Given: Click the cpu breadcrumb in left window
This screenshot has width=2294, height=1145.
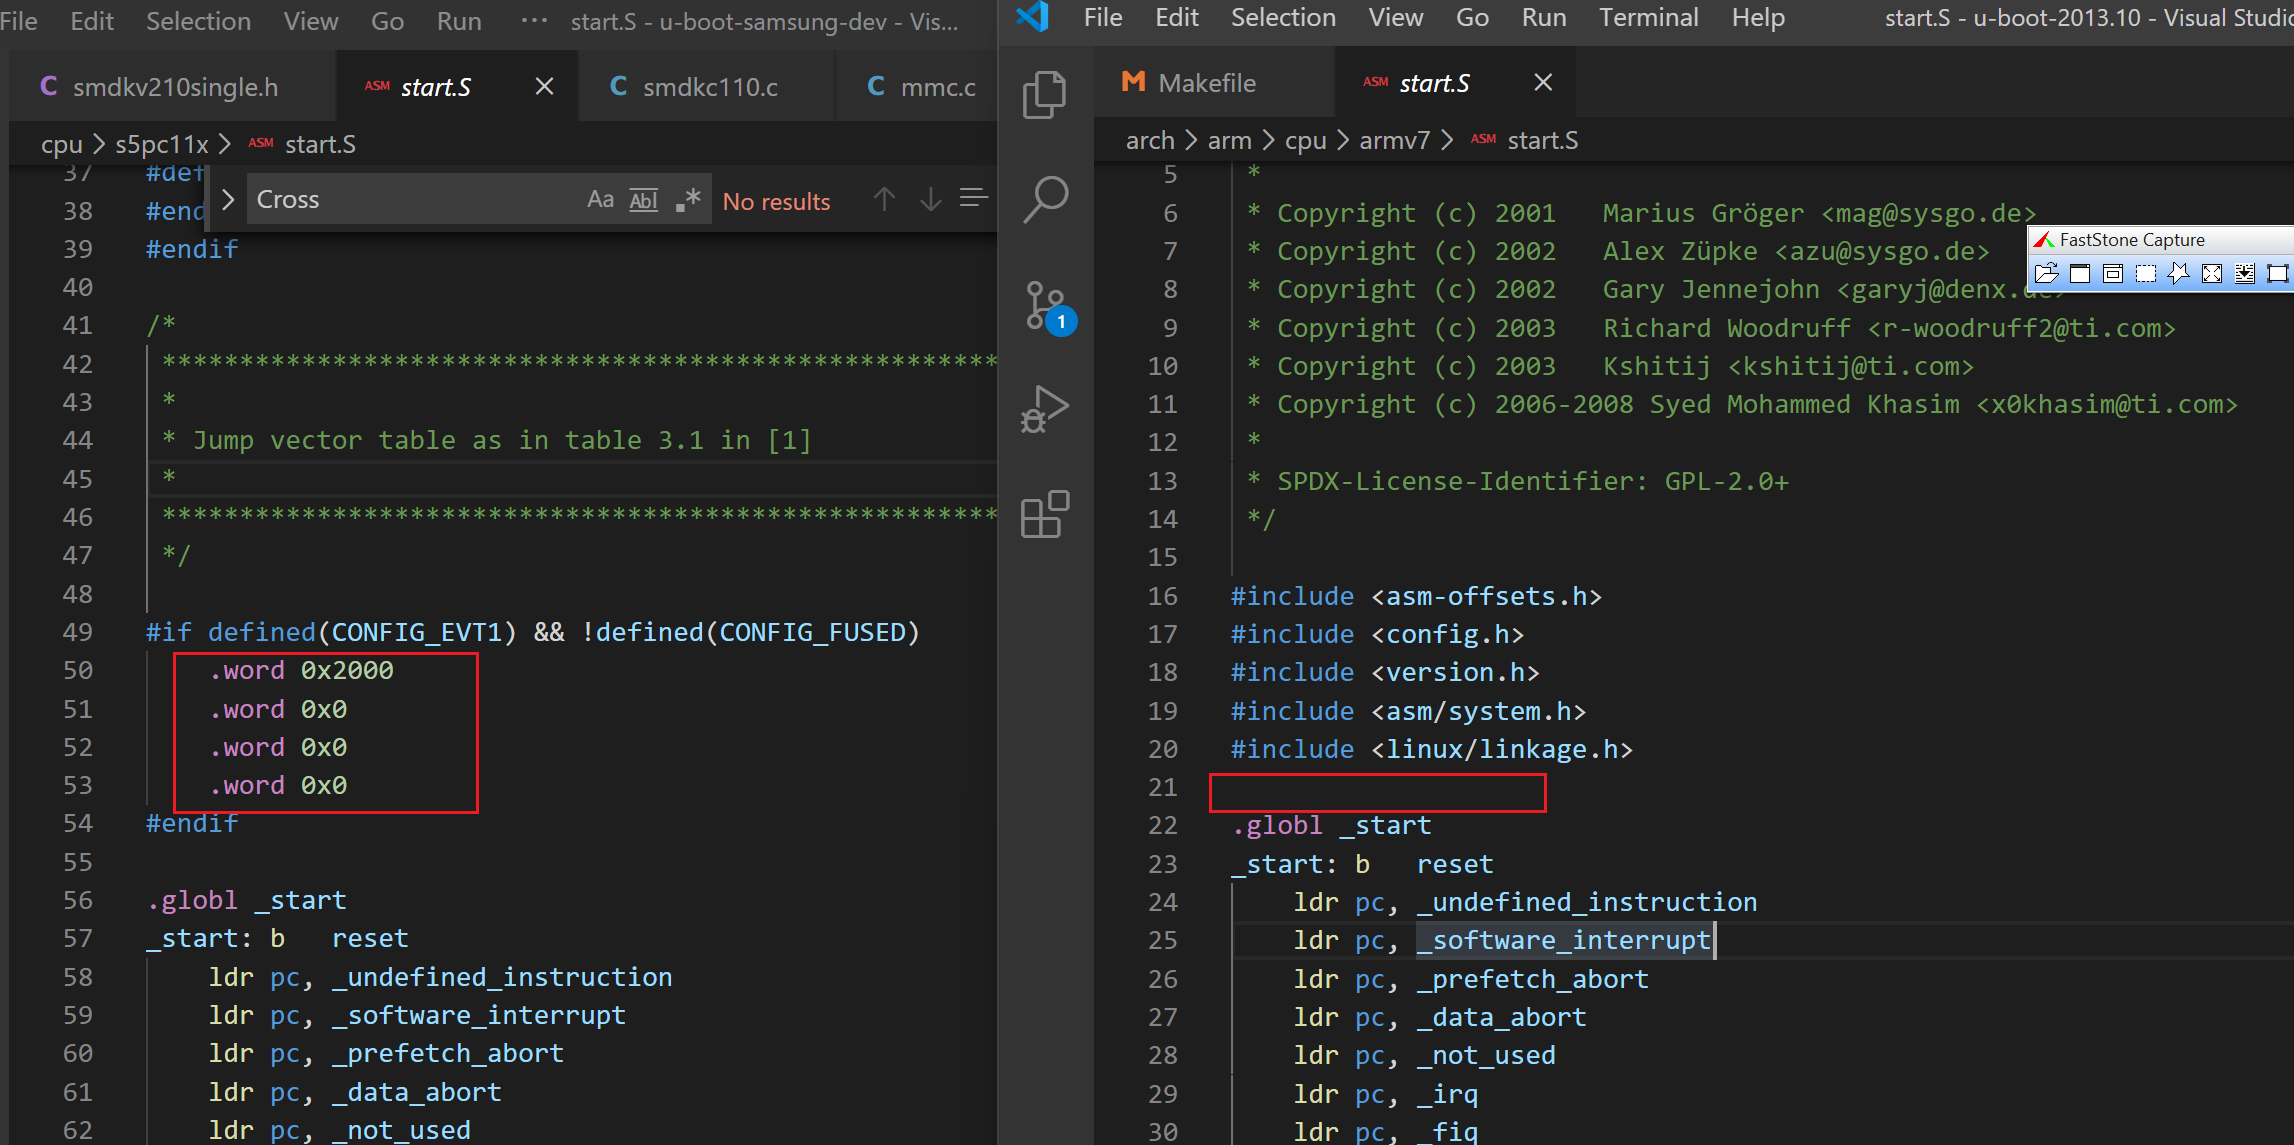Looking at the screenshot, I should (62, 144).
